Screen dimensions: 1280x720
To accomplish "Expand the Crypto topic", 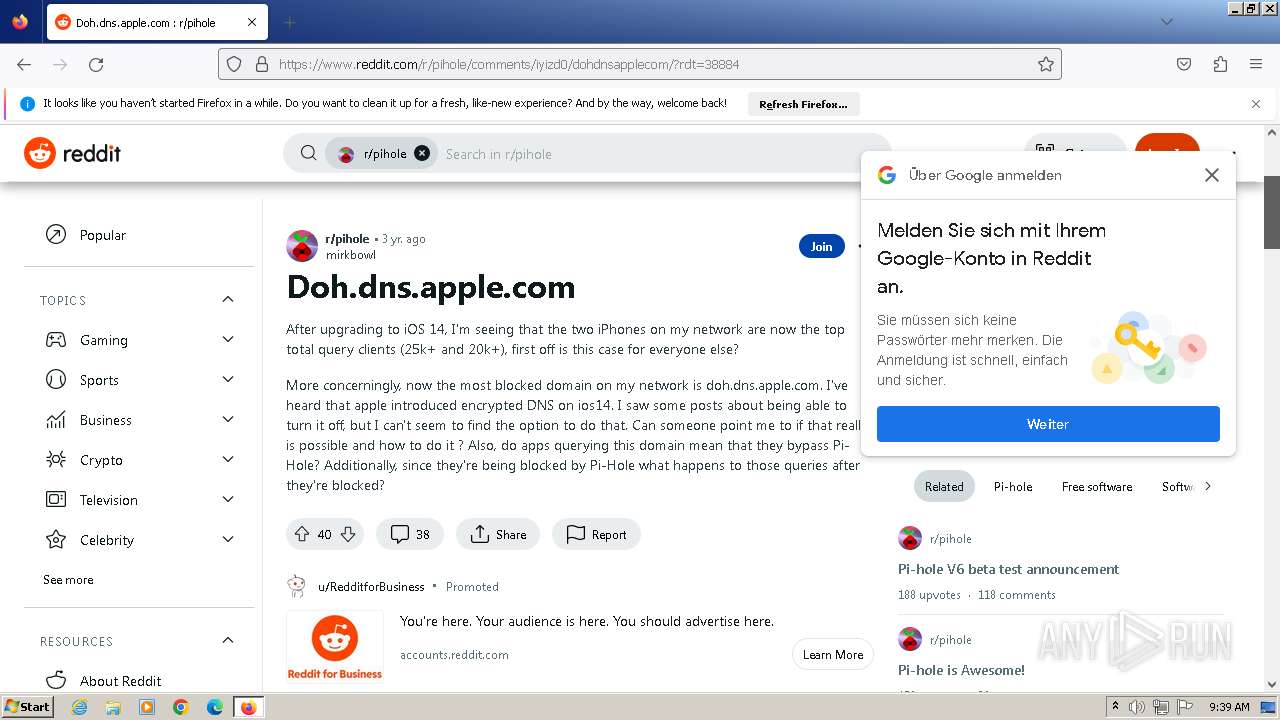I will tap(228, 460).
